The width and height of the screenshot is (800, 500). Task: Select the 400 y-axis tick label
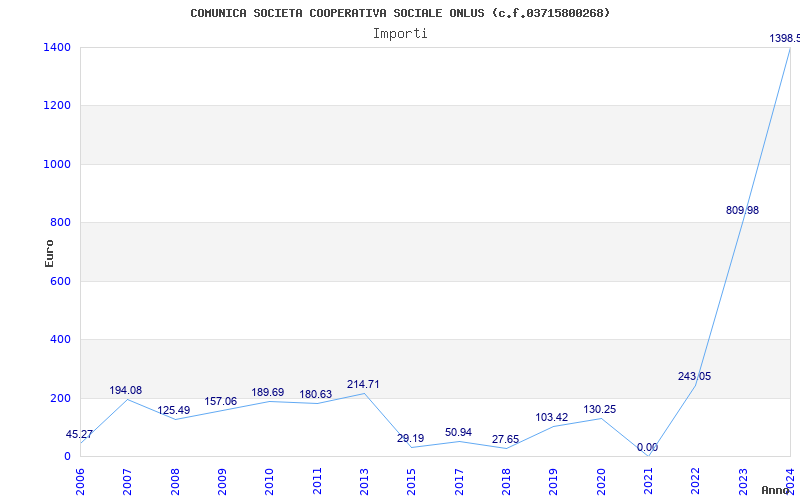pos(60,339)
